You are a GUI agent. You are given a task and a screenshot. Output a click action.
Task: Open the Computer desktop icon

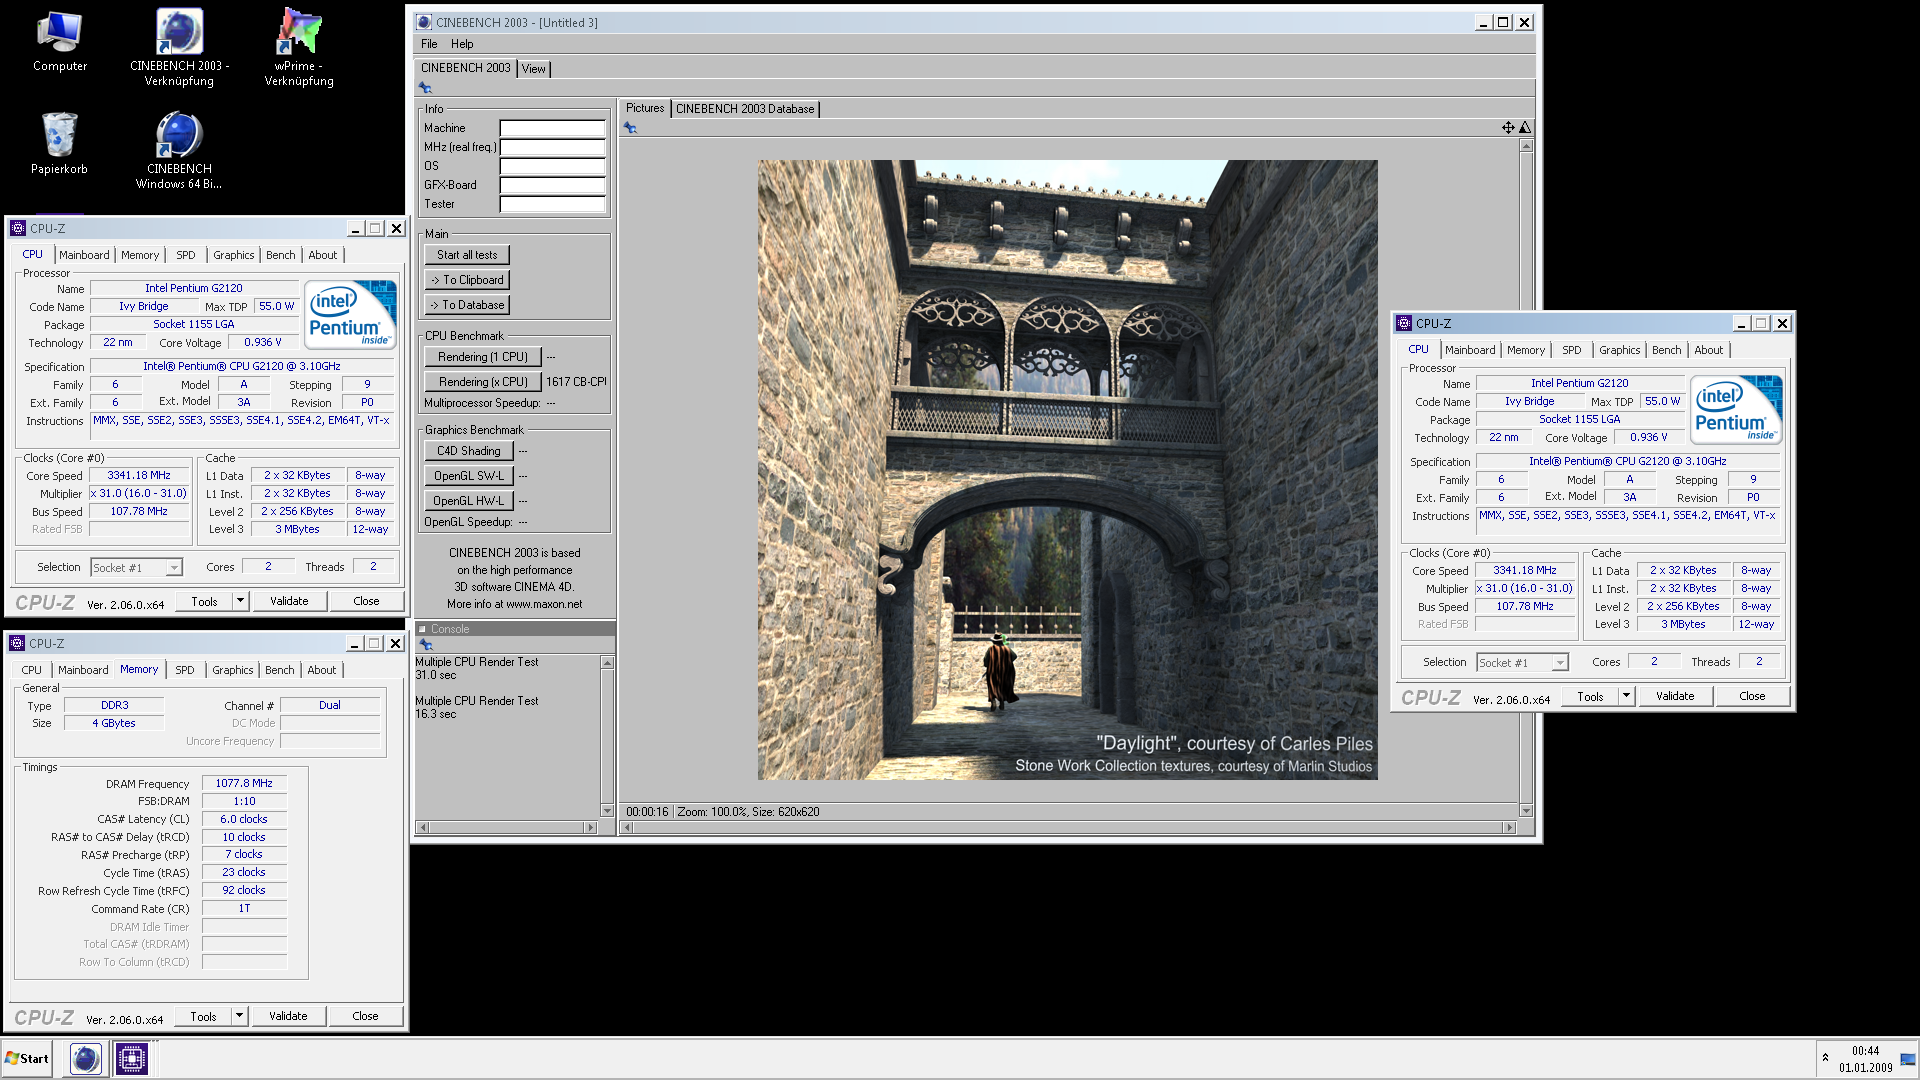59,42
